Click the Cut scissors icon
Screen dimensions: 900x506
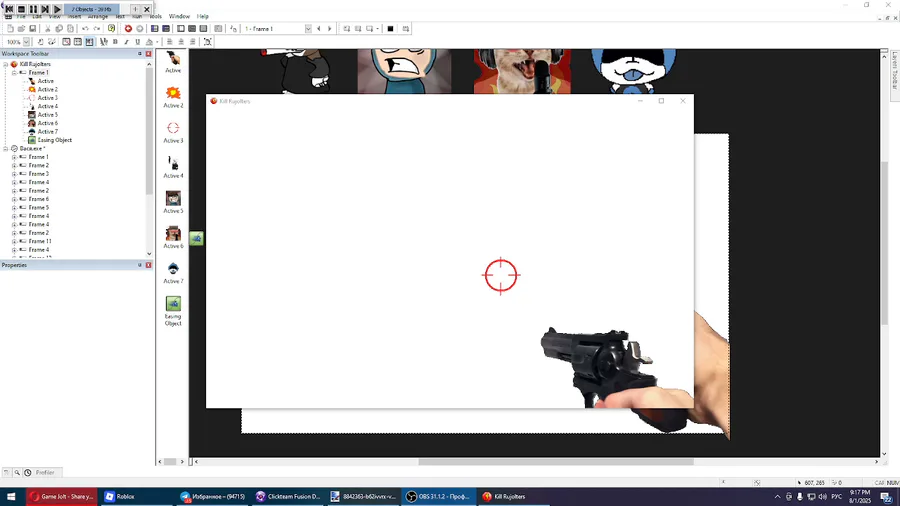click(48, 29)
